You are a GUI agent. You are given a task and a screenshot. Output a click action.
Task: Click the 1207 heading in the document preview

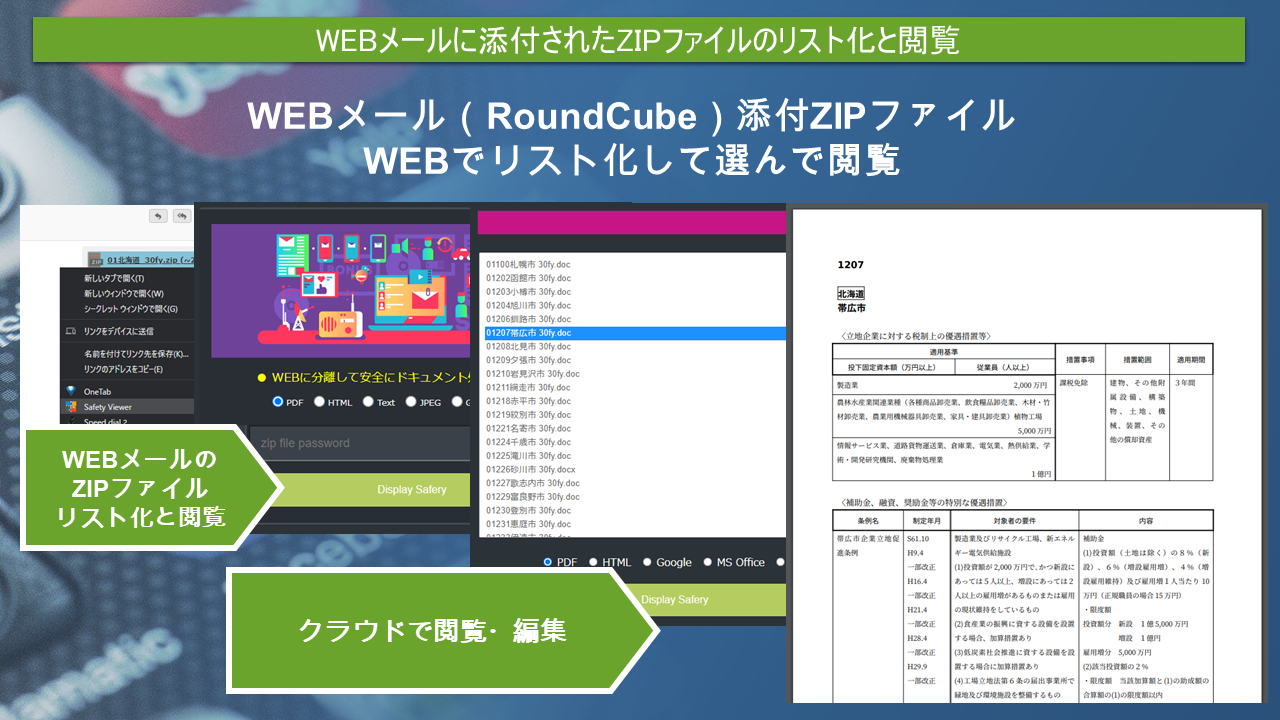[850, 265]
